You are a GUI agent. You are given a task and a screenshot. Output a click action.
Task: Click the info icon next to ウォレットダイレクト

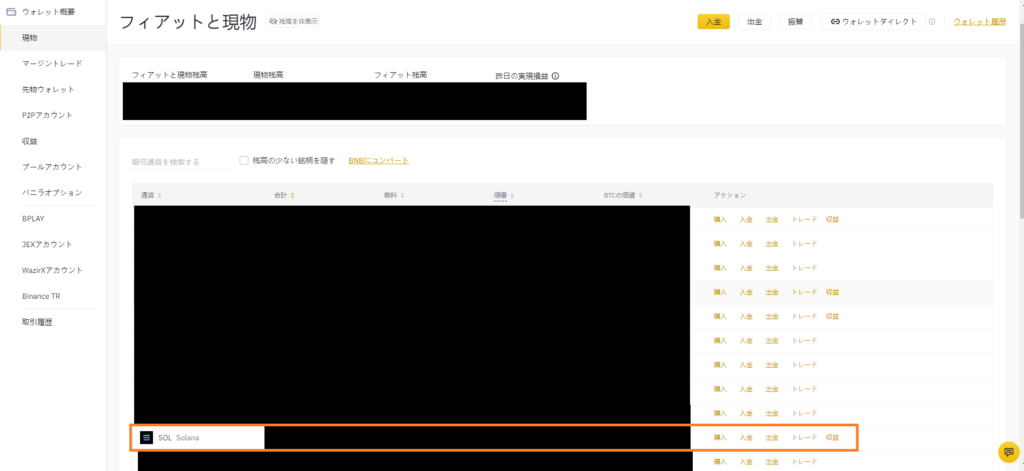point(932,21)
